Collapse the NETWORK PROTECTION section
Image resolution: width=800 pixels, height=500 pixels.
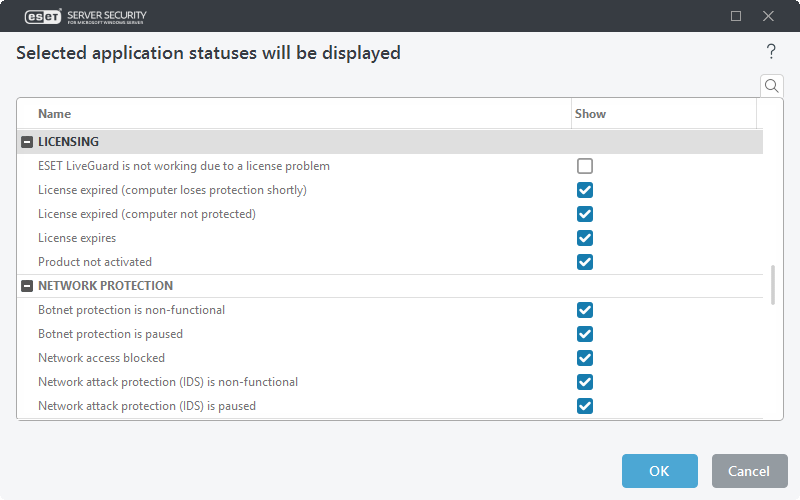27,286
